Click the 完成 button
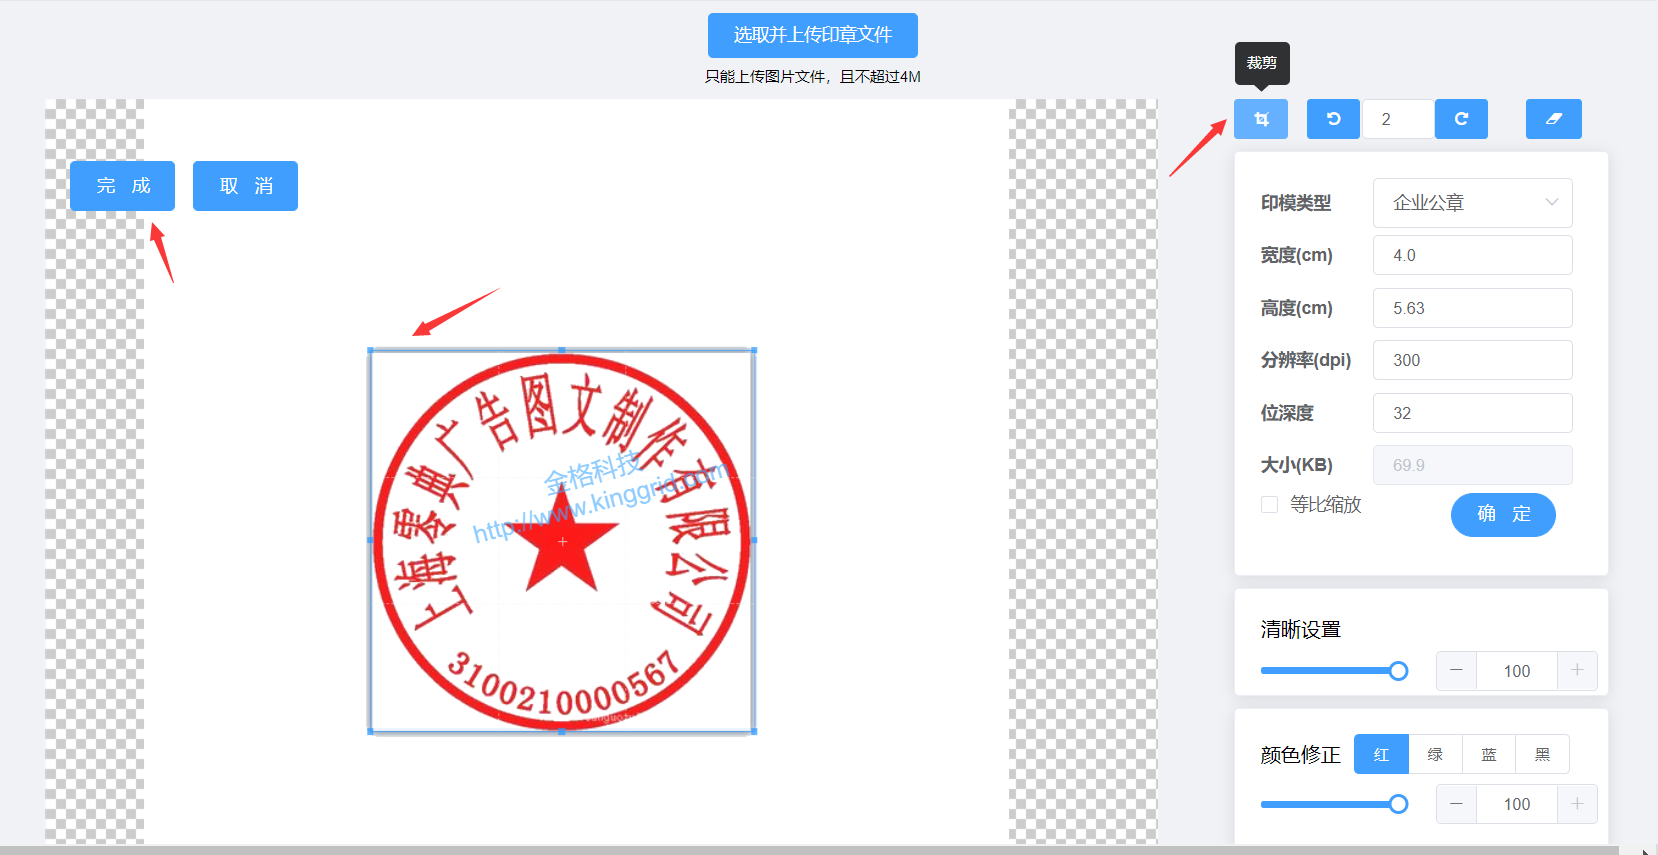 (122, 186)
